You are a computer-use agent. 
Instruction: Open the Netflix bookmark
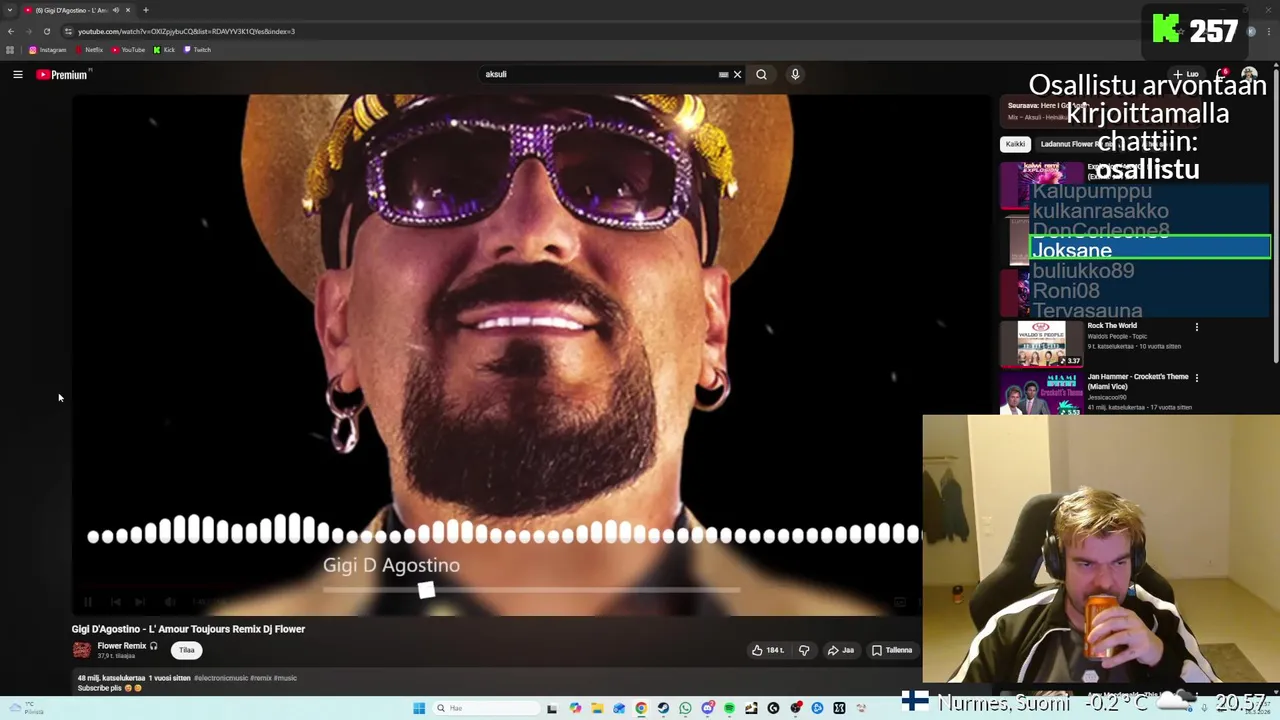point(90,50)
